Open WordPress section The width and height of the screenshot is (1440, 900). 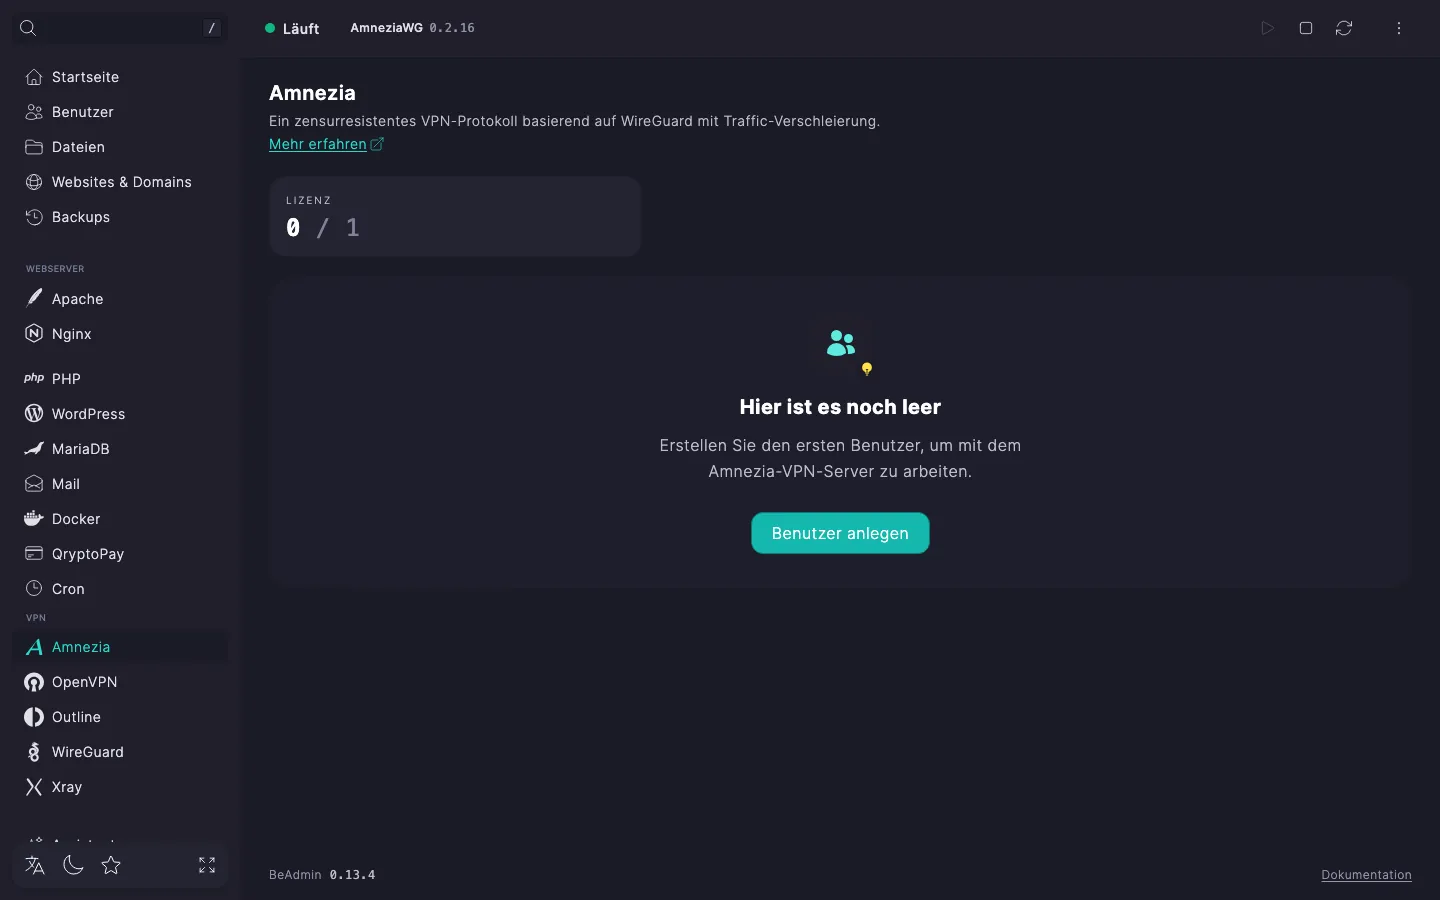coord(120,414)
